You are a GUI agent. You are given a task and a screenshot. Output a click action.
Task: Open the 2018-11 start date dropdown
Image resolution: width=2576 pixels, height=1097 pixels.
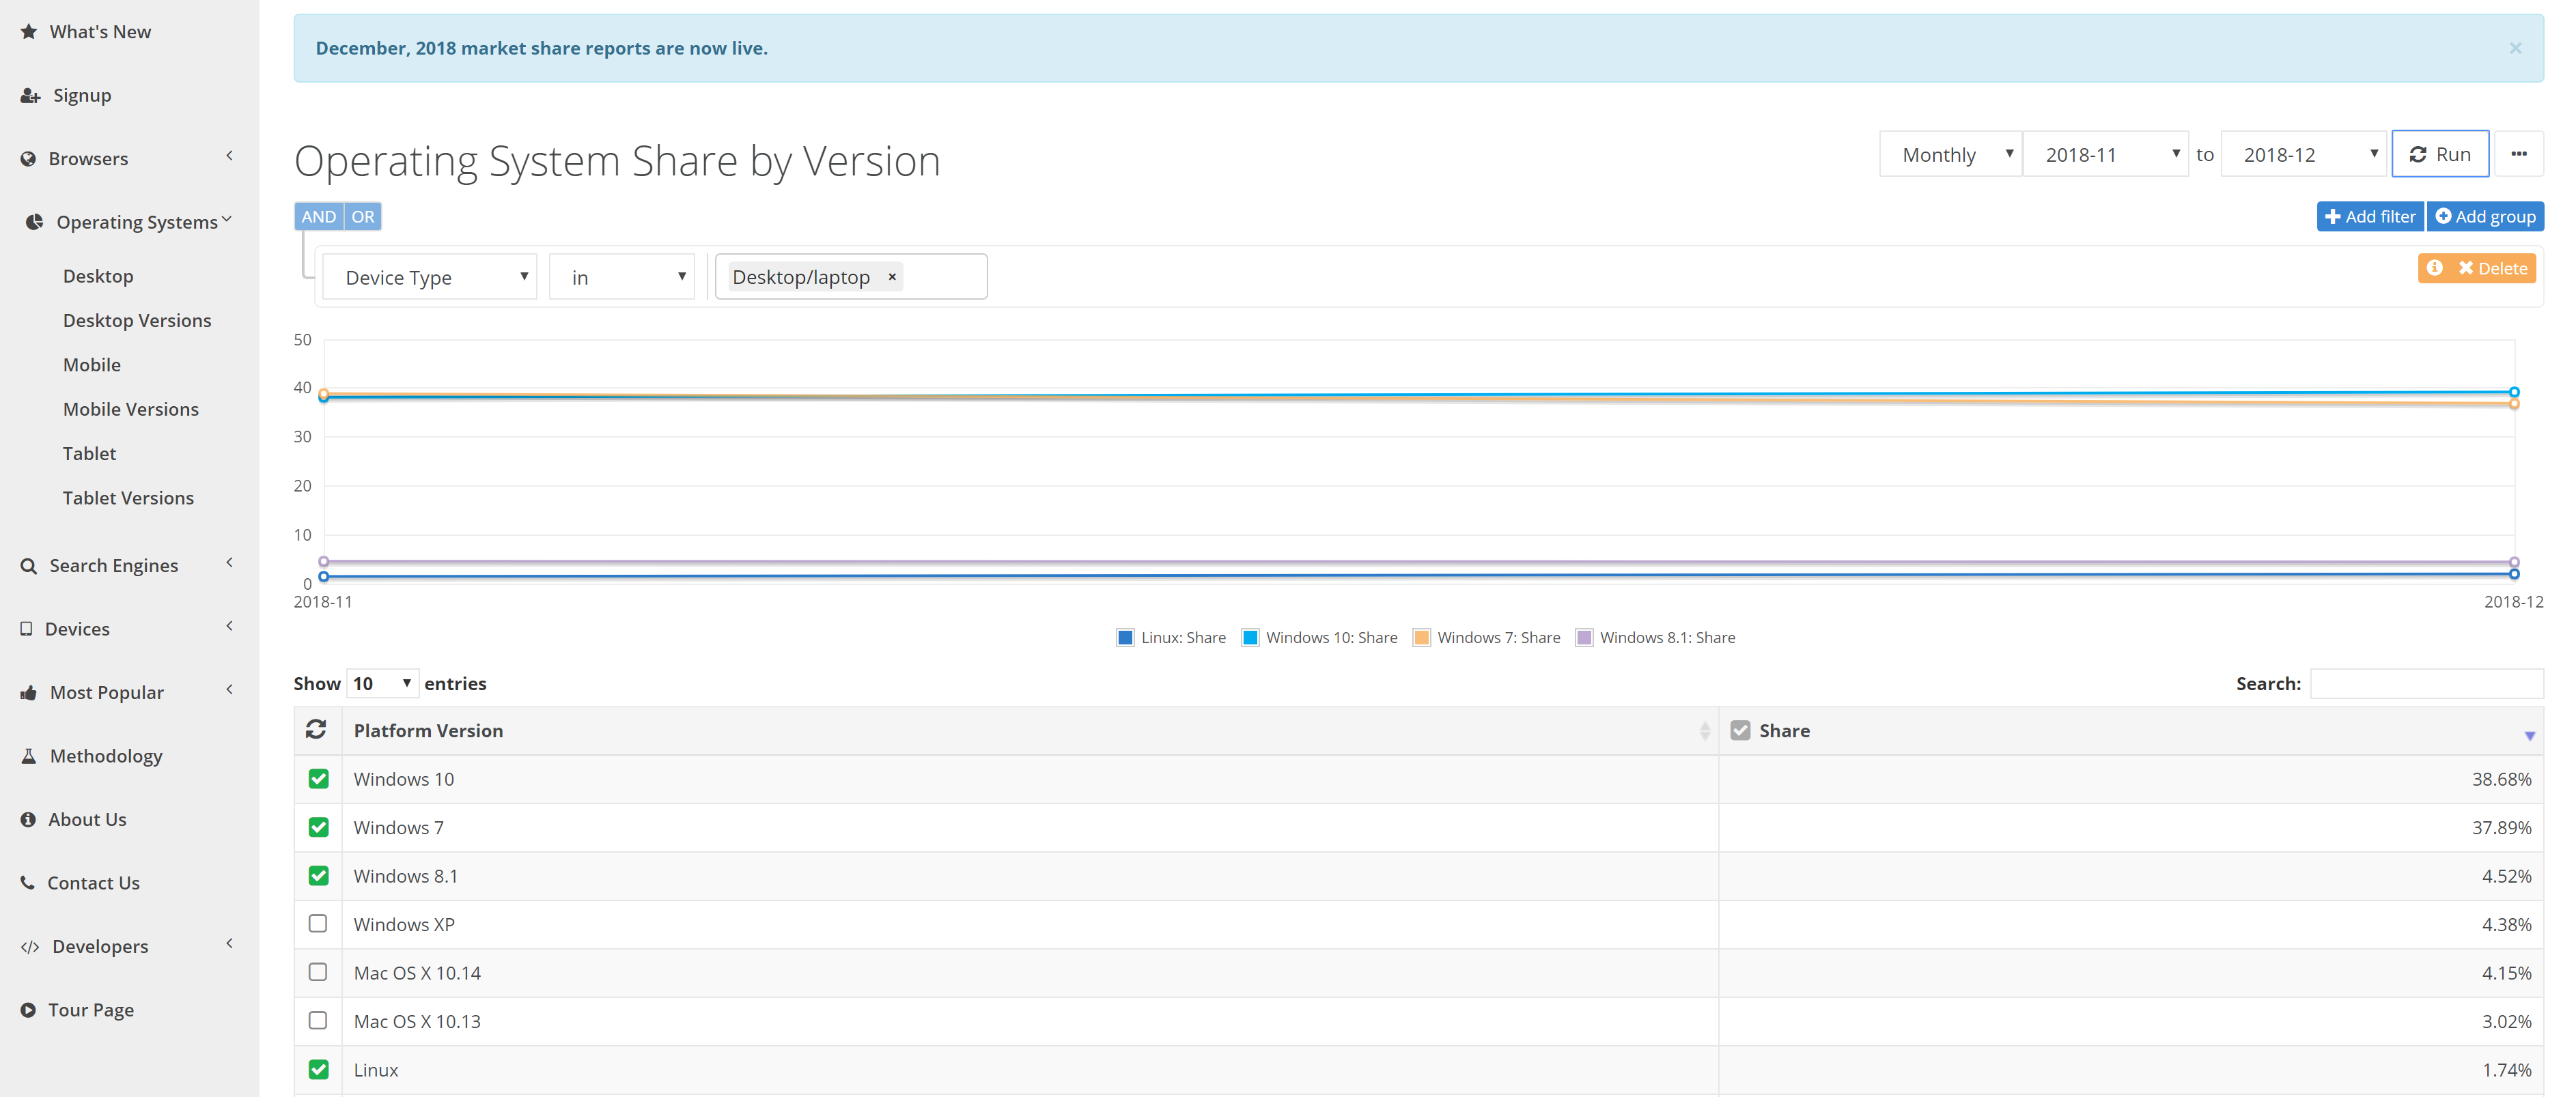pyautogui.click(x=2105, y=154)
